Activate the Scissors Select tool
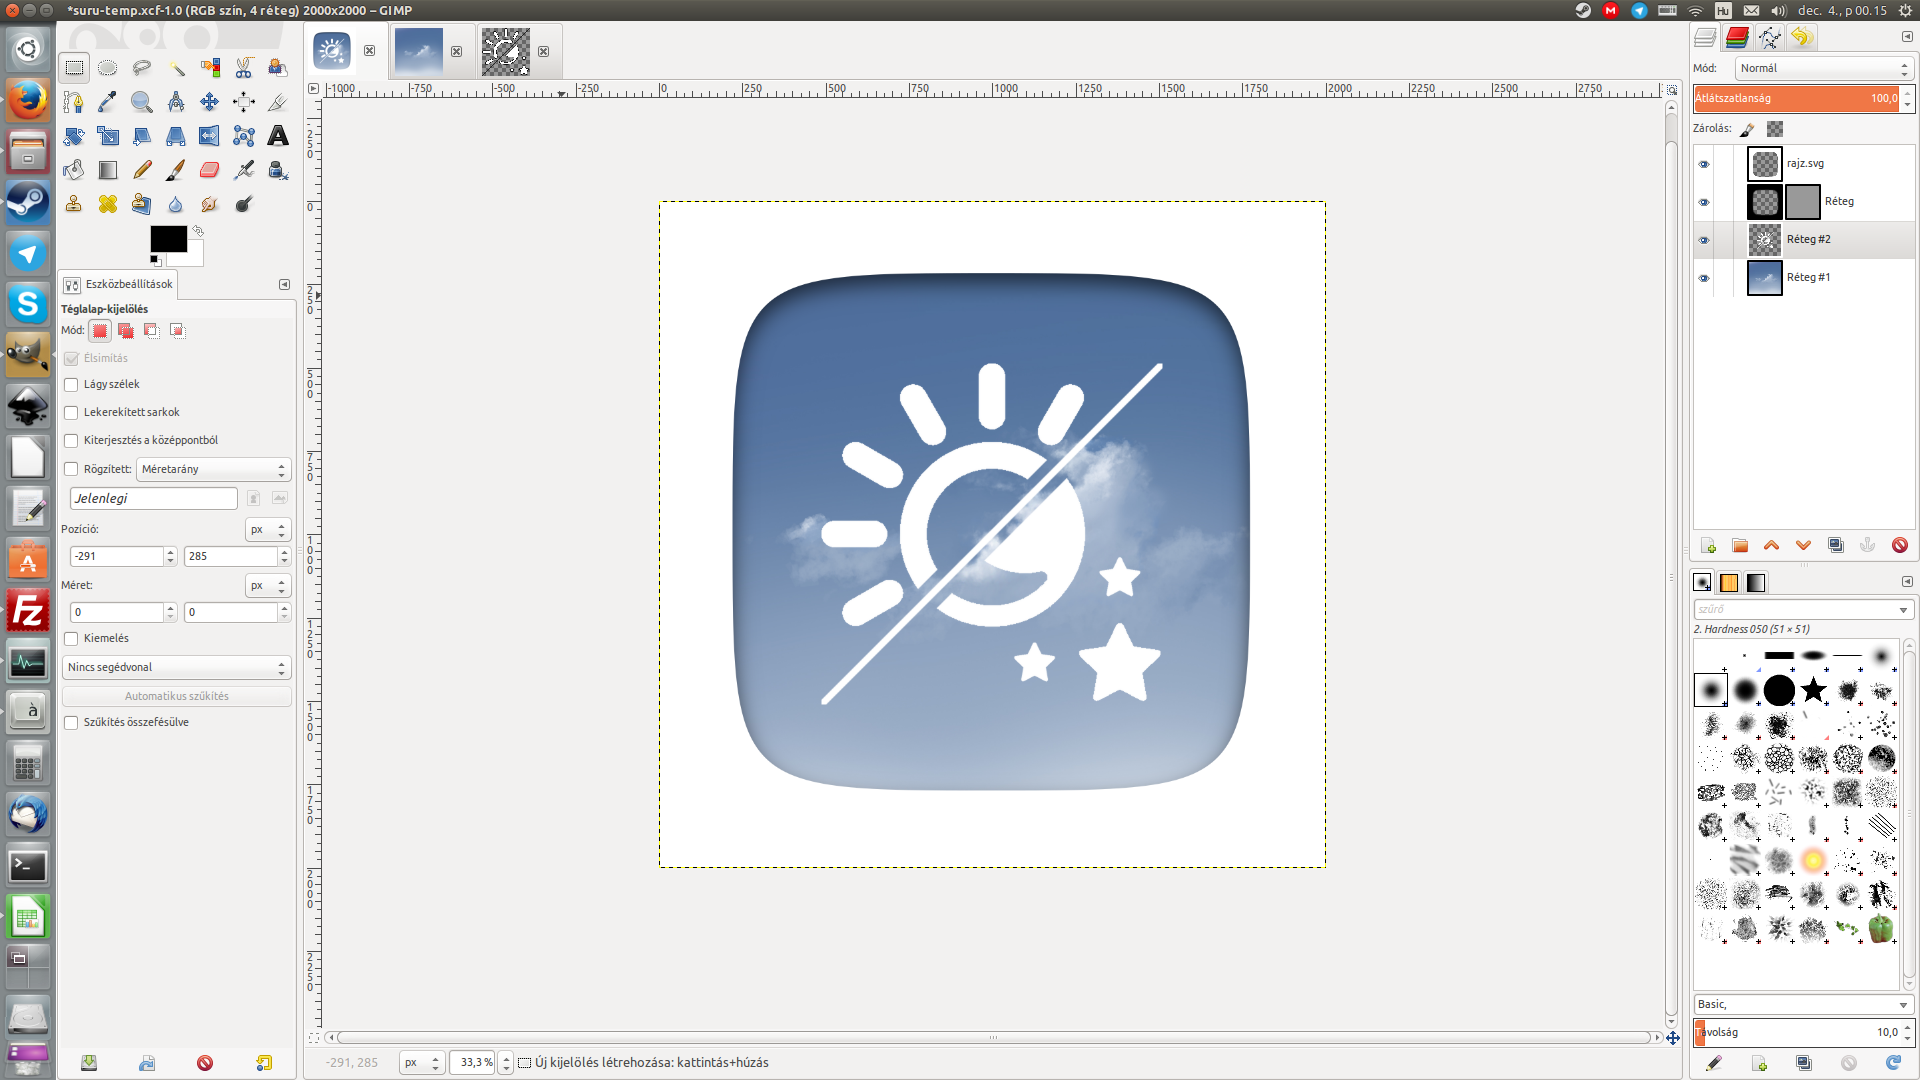Image resolution: width=1920 pixels, height=1080 pixels. pos(244,68)
